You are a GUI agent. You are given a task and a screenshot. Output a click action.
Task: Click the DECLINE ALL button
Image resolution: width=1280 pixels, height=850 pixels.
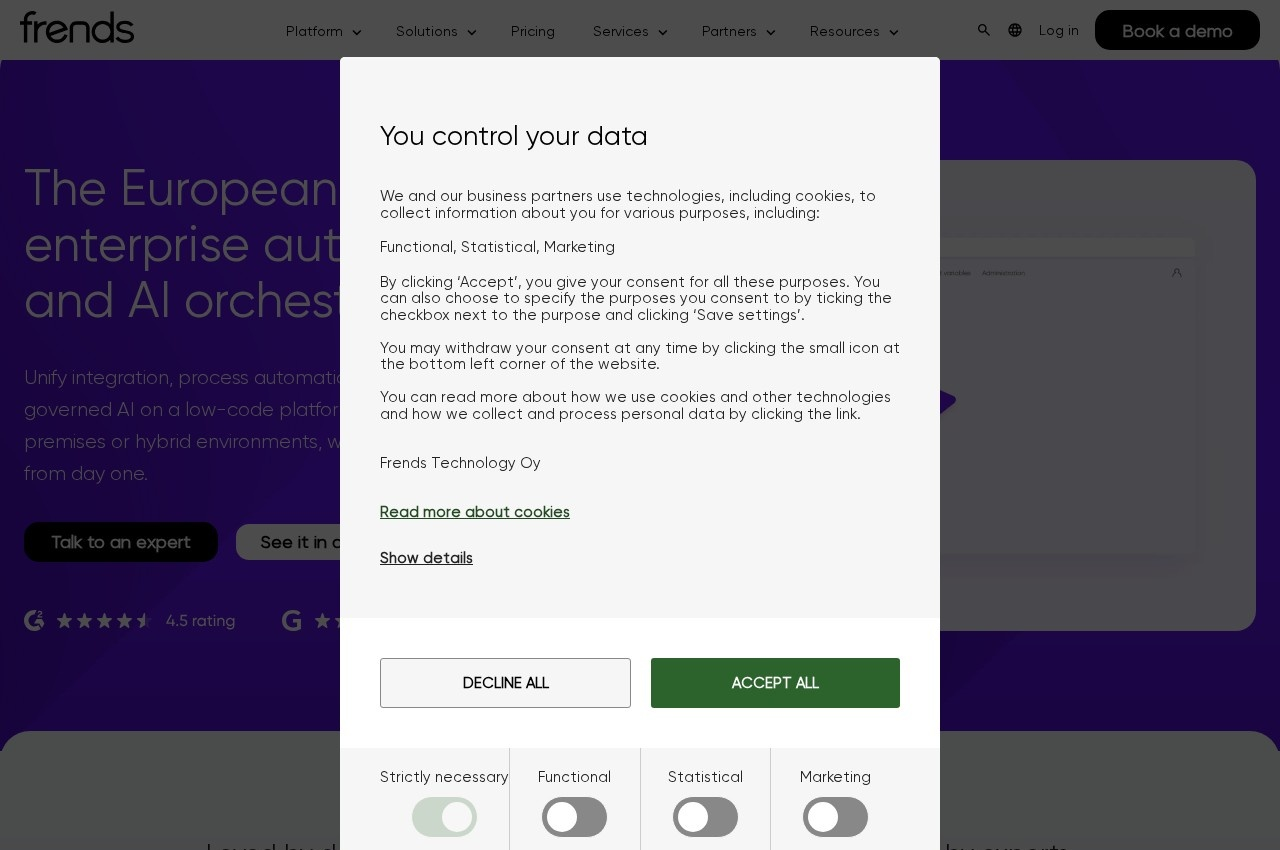505,683
